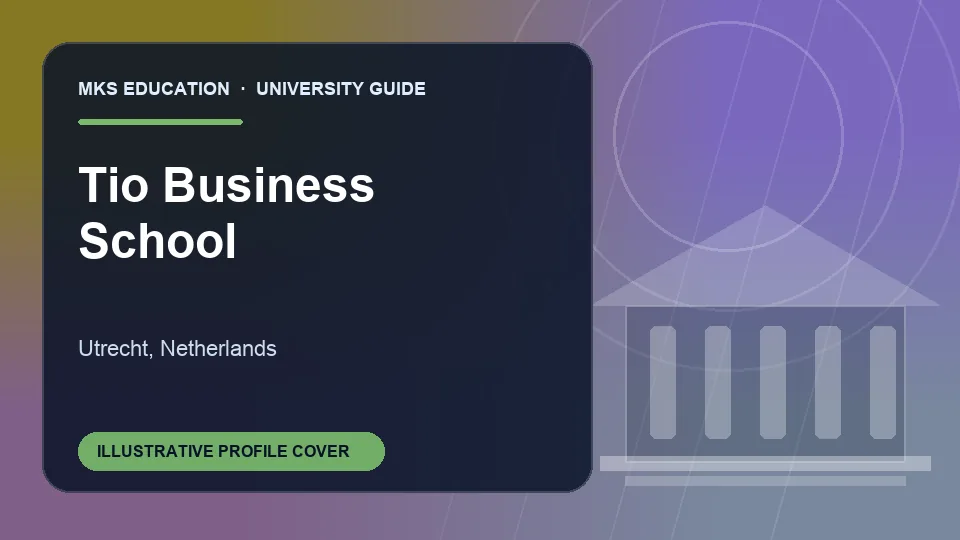Click the columned university building illustration
This screenshot has width=960, height=540.
[765, 346]
